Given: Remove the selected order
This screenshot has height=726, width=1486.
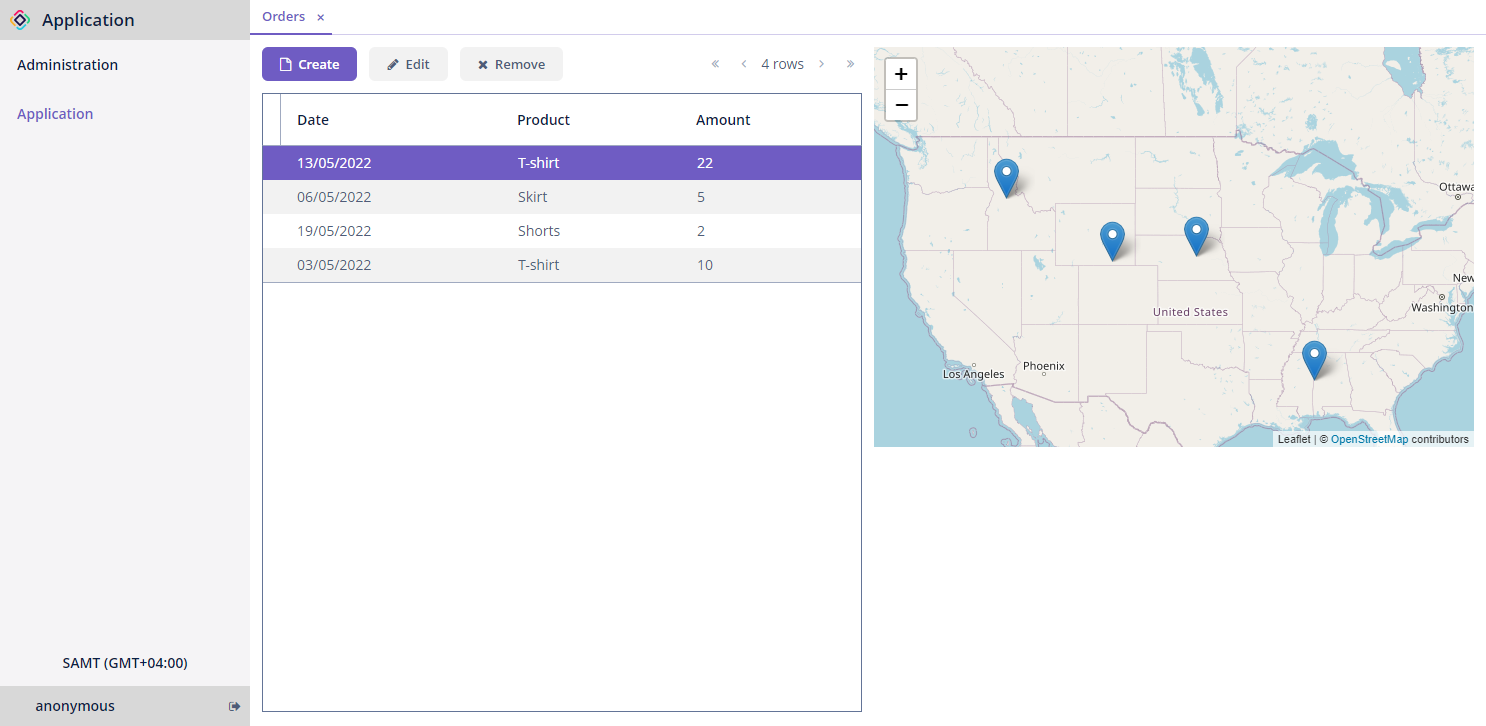Looking at the screenshot, I should pos(511,64).
